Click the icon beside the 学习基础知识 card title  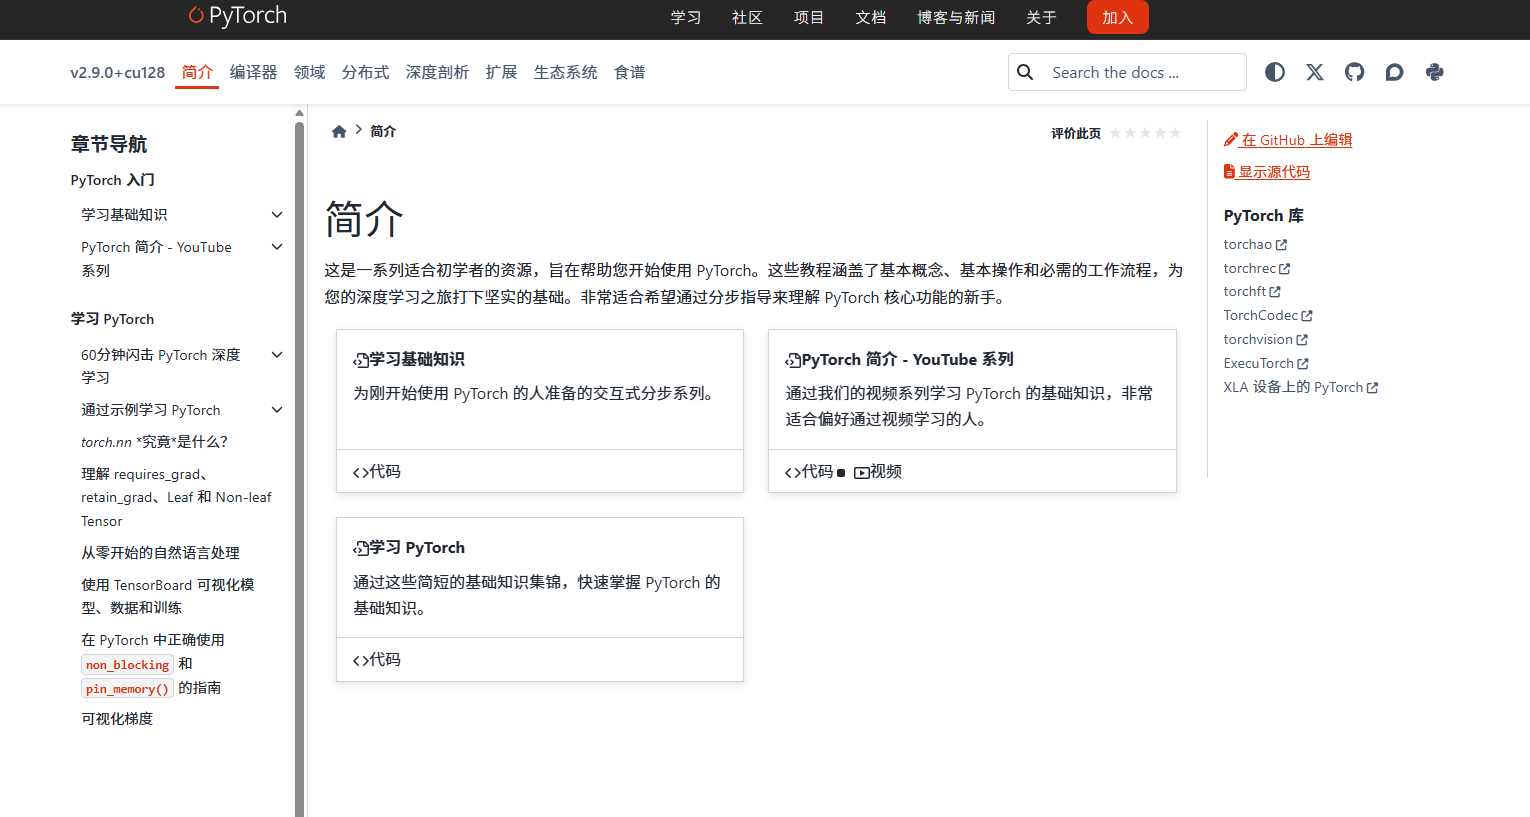point(361,360)
